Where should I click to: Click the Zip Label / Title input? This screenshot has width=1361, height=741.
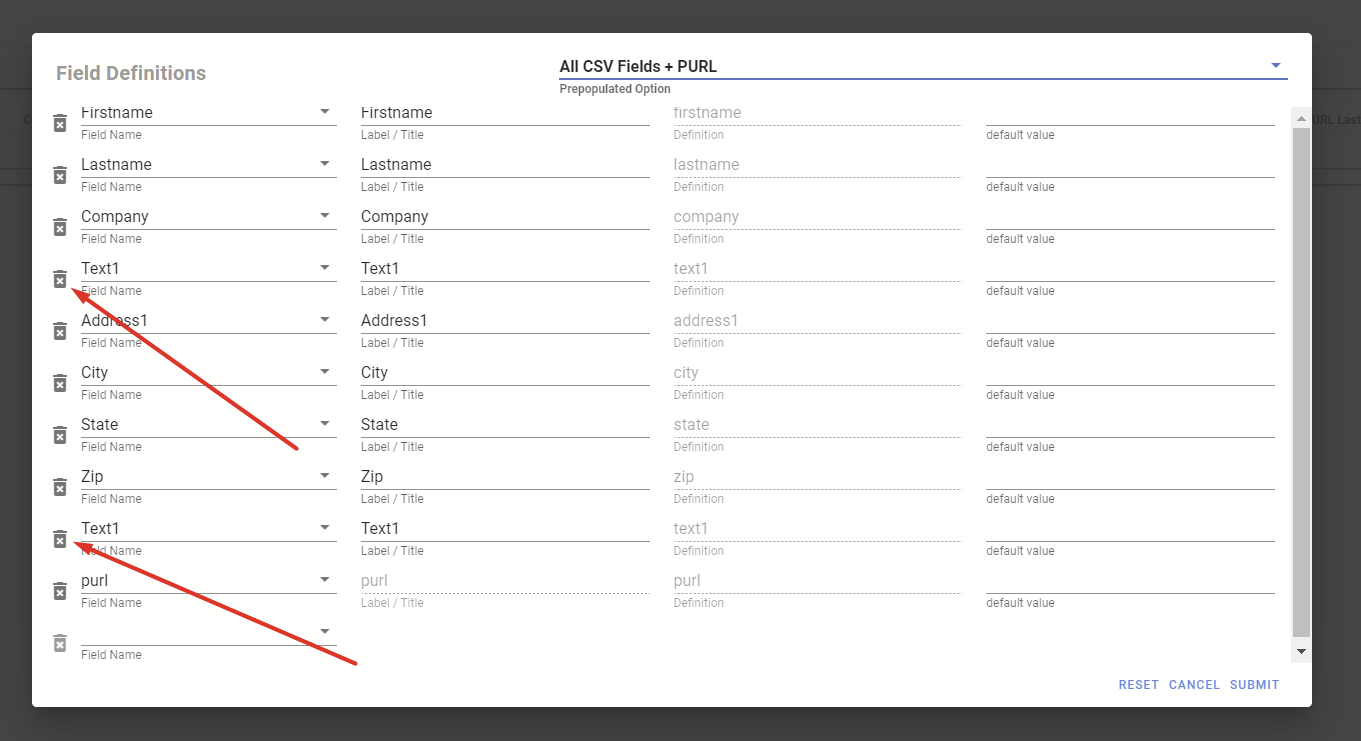[505, 477]
